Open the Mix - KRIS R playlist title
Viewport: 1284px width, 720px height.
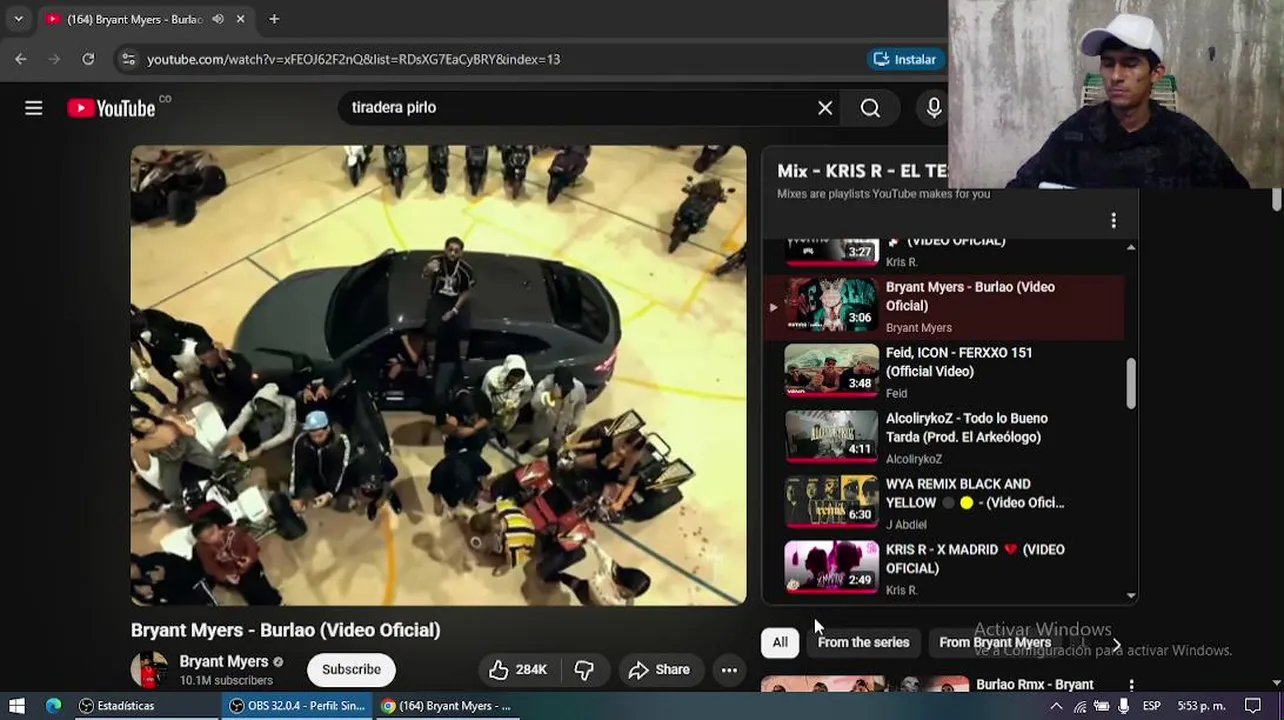click(x=862, y=171)
